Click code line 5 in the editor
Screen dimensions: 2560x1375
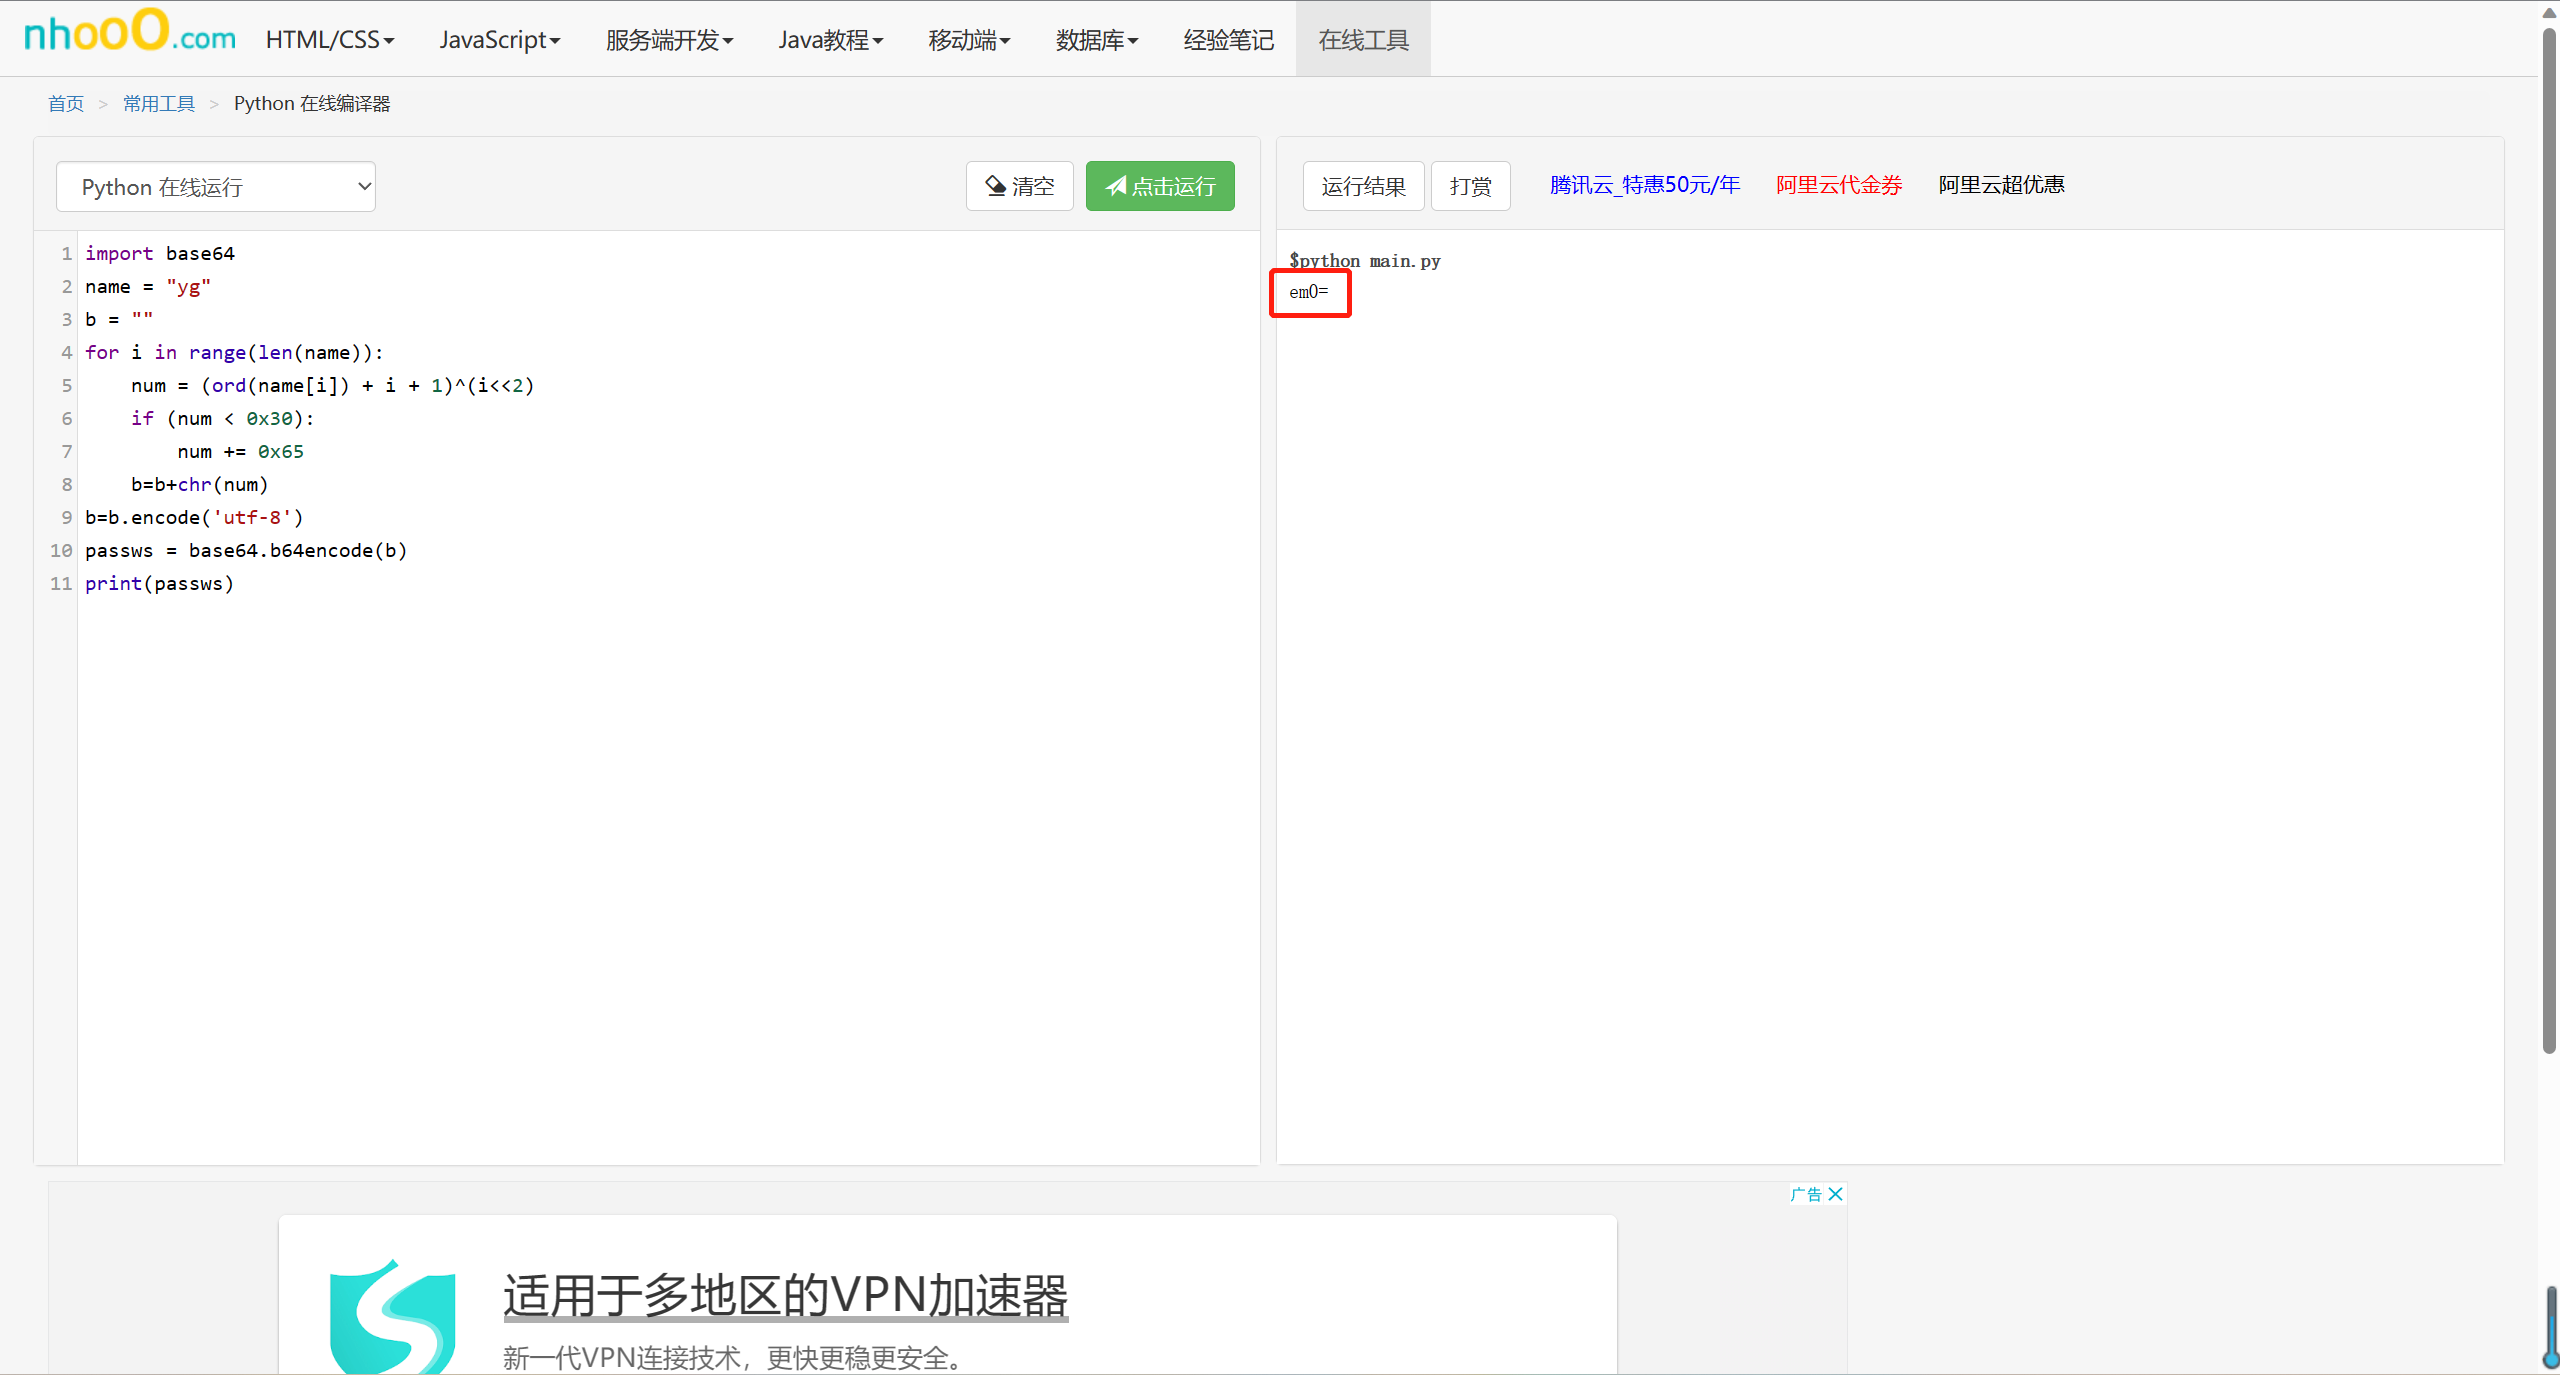[333, 386]
